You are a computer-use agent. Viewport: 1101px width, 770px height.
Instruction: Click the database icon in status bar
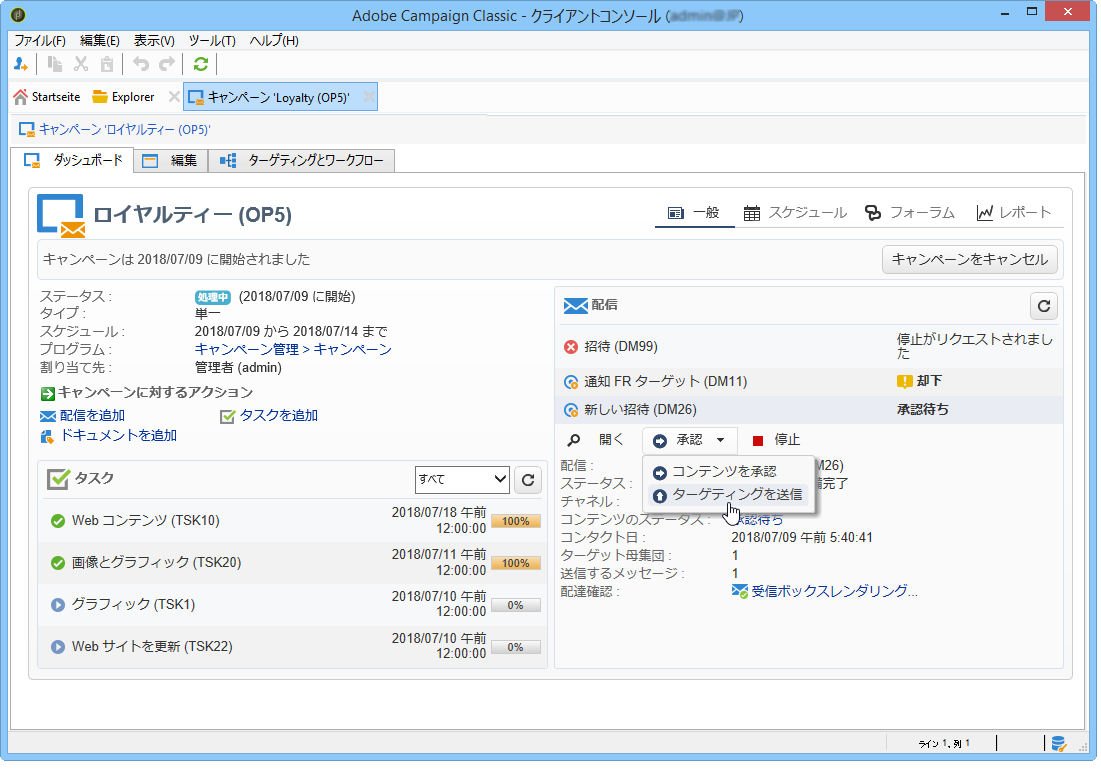(x=1059, y=744)
